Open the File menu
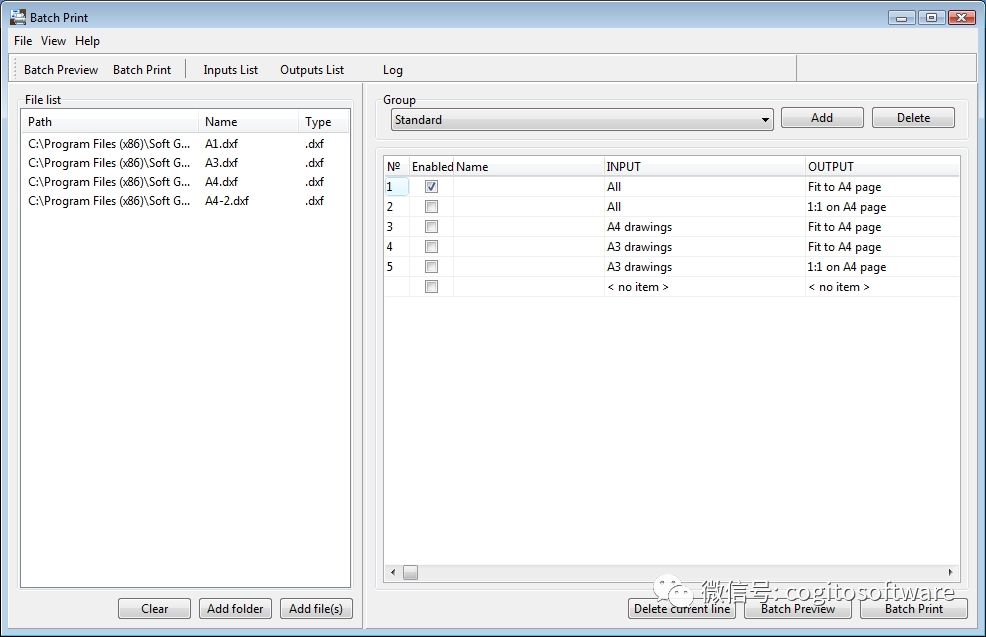 coord(23,41)
